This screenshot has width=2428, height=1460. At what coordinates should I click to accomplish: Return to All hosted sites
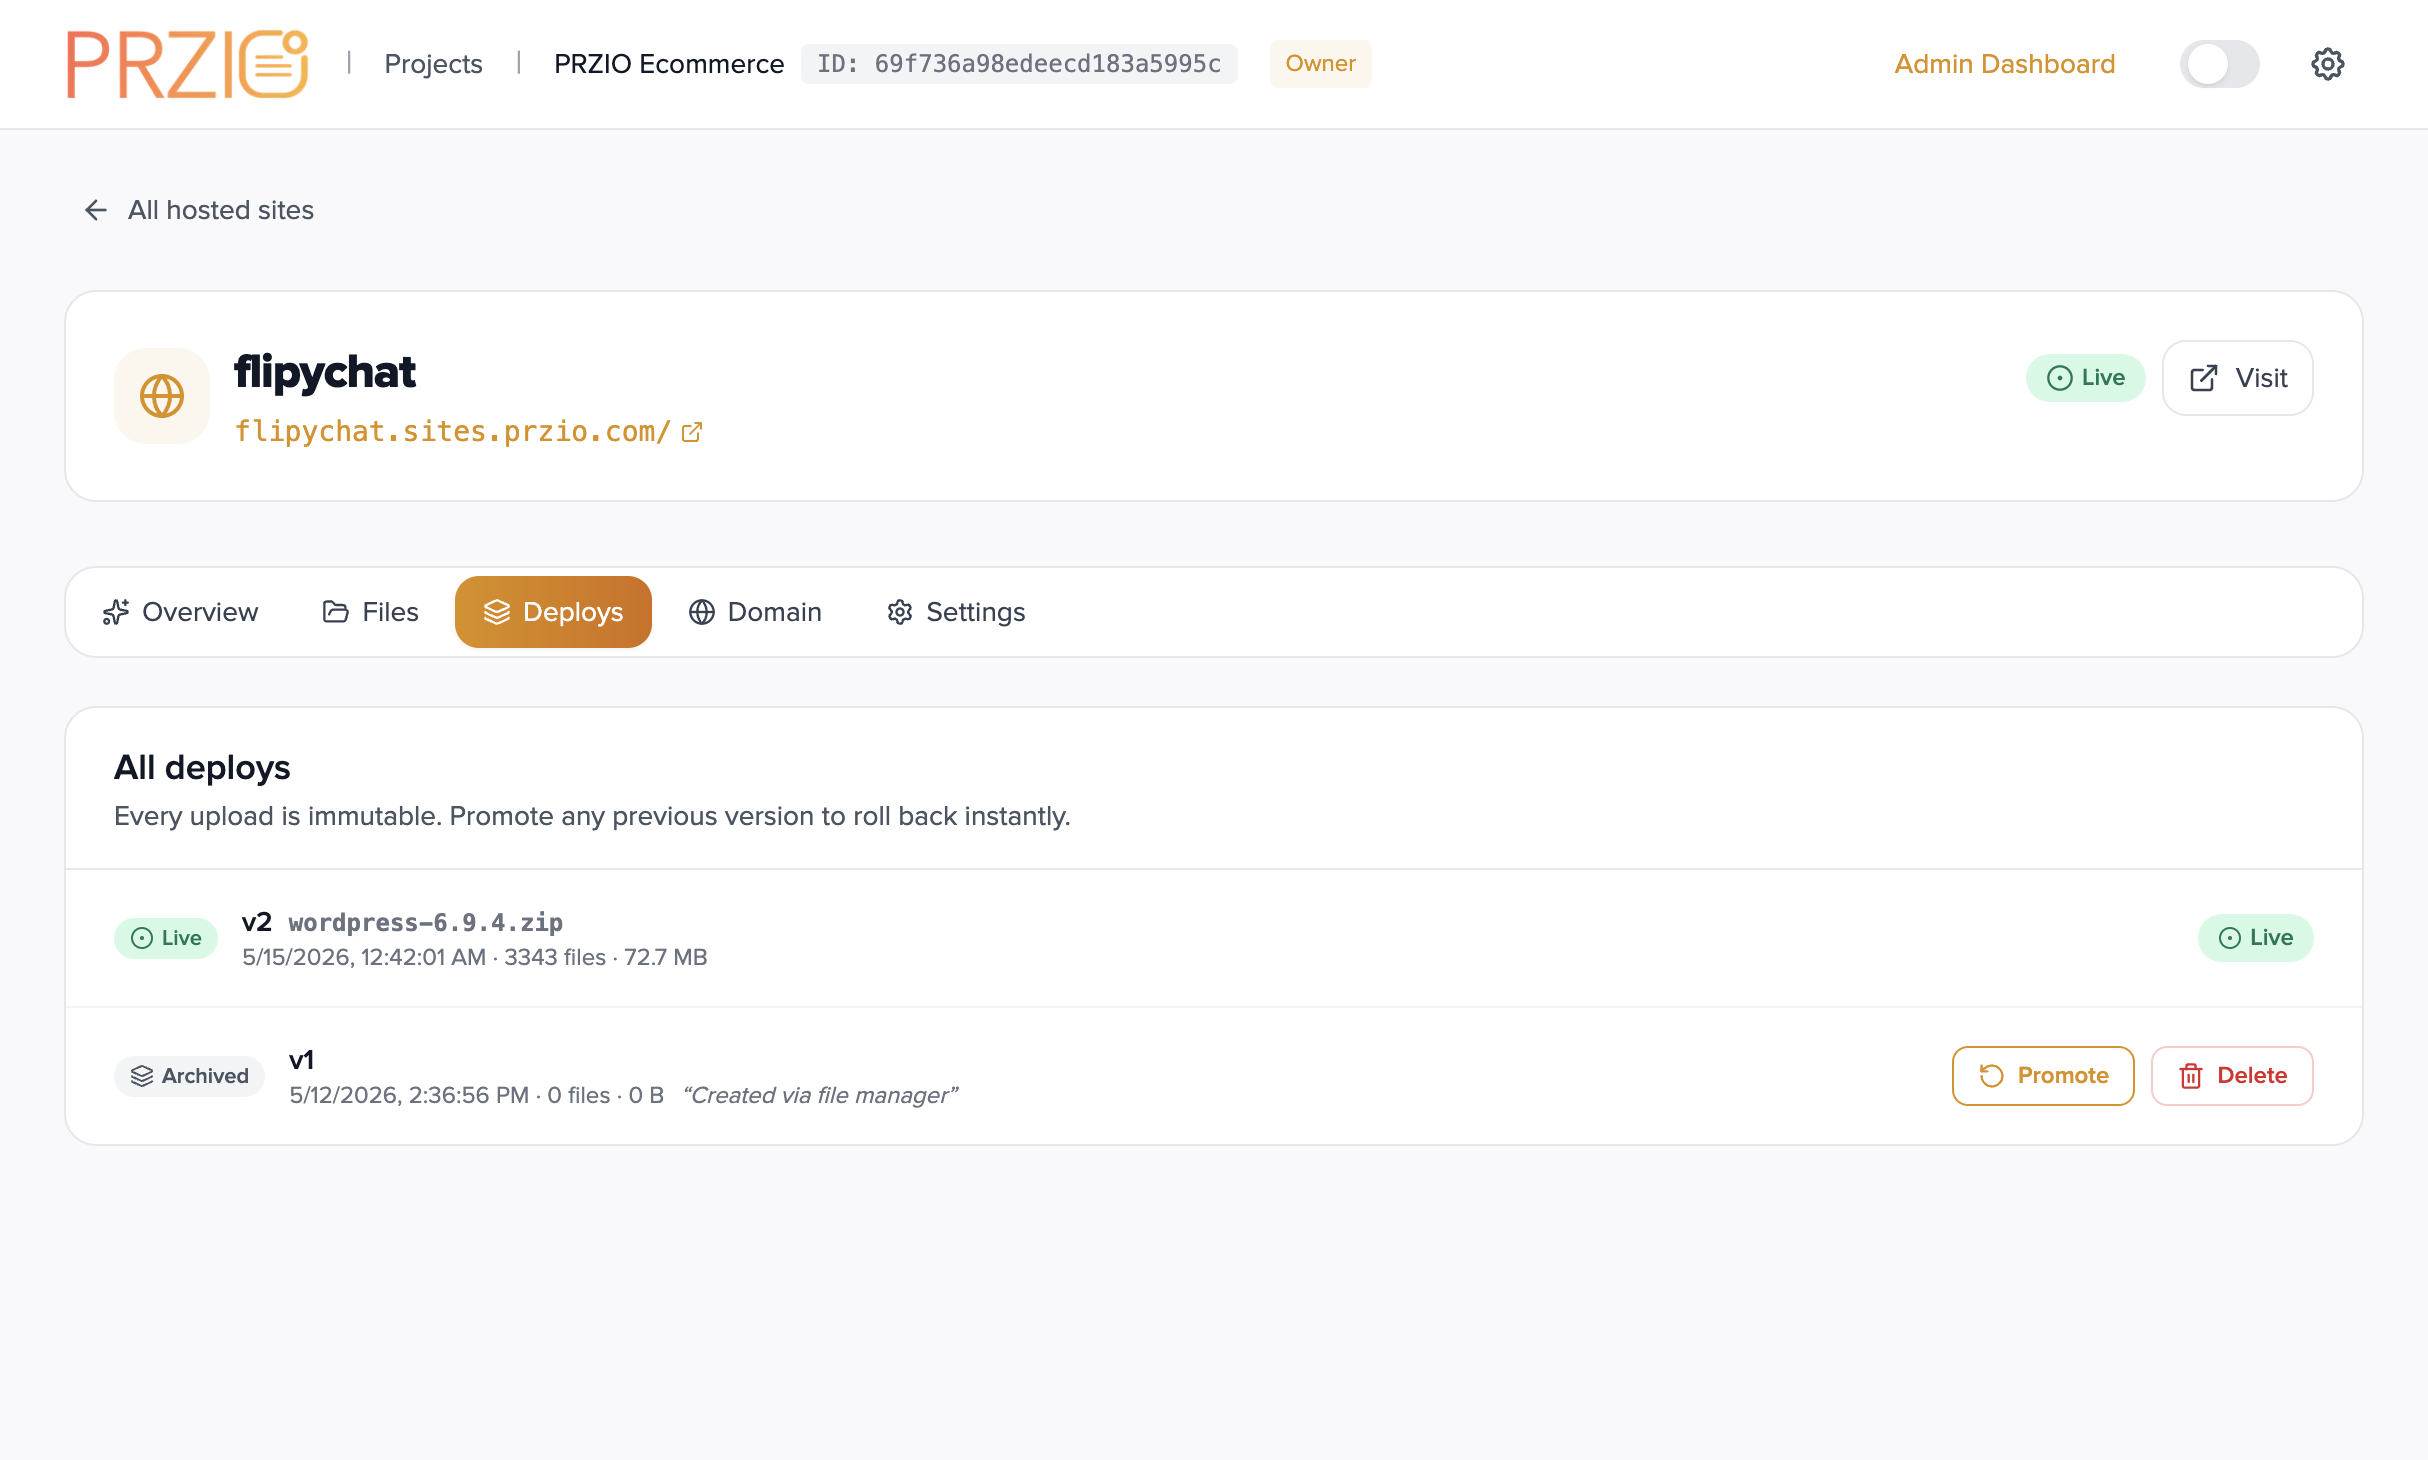pos(220,210)
